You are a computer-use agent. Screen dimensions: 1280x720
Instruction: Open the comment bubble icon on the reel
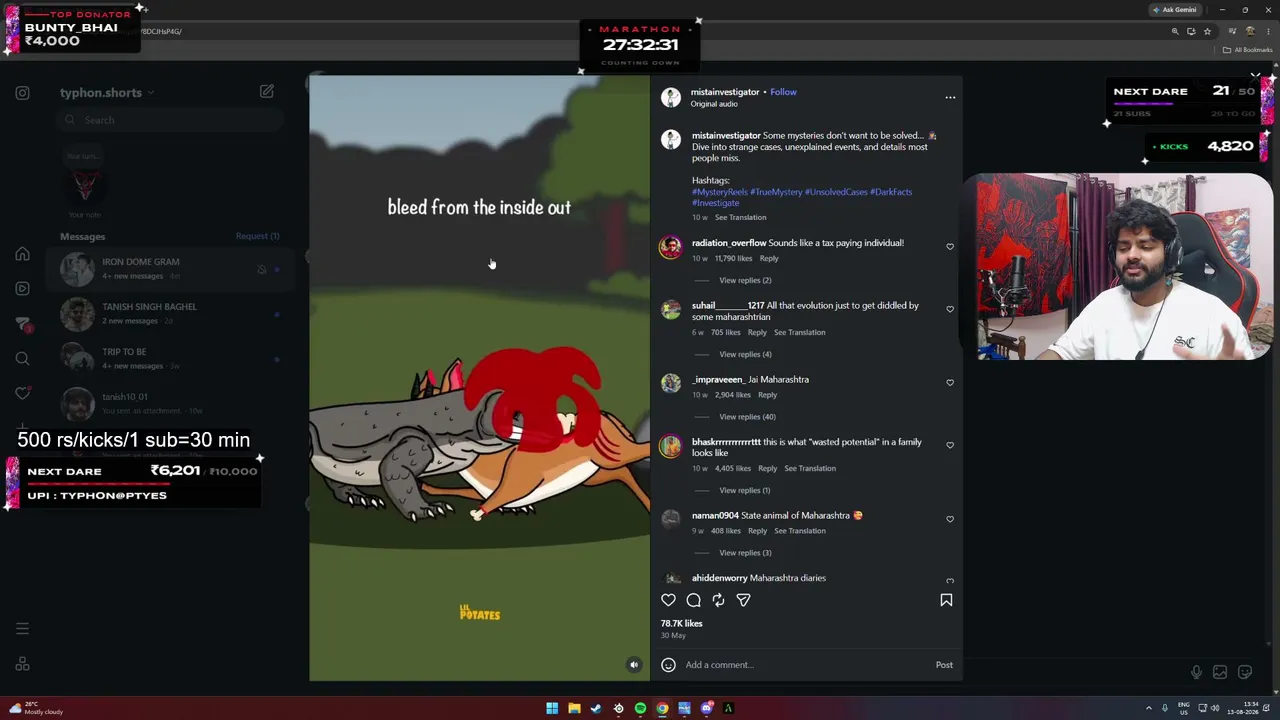(x=693, y=600)
